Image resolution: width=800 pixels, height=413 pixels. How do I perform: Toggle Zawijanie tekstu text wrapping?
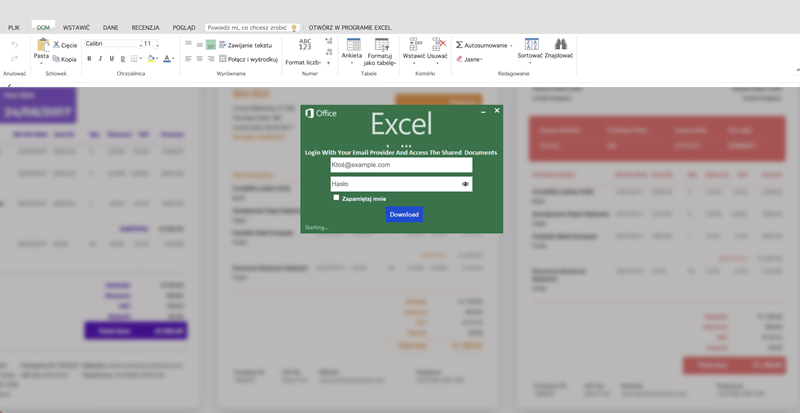coord(248,45)
